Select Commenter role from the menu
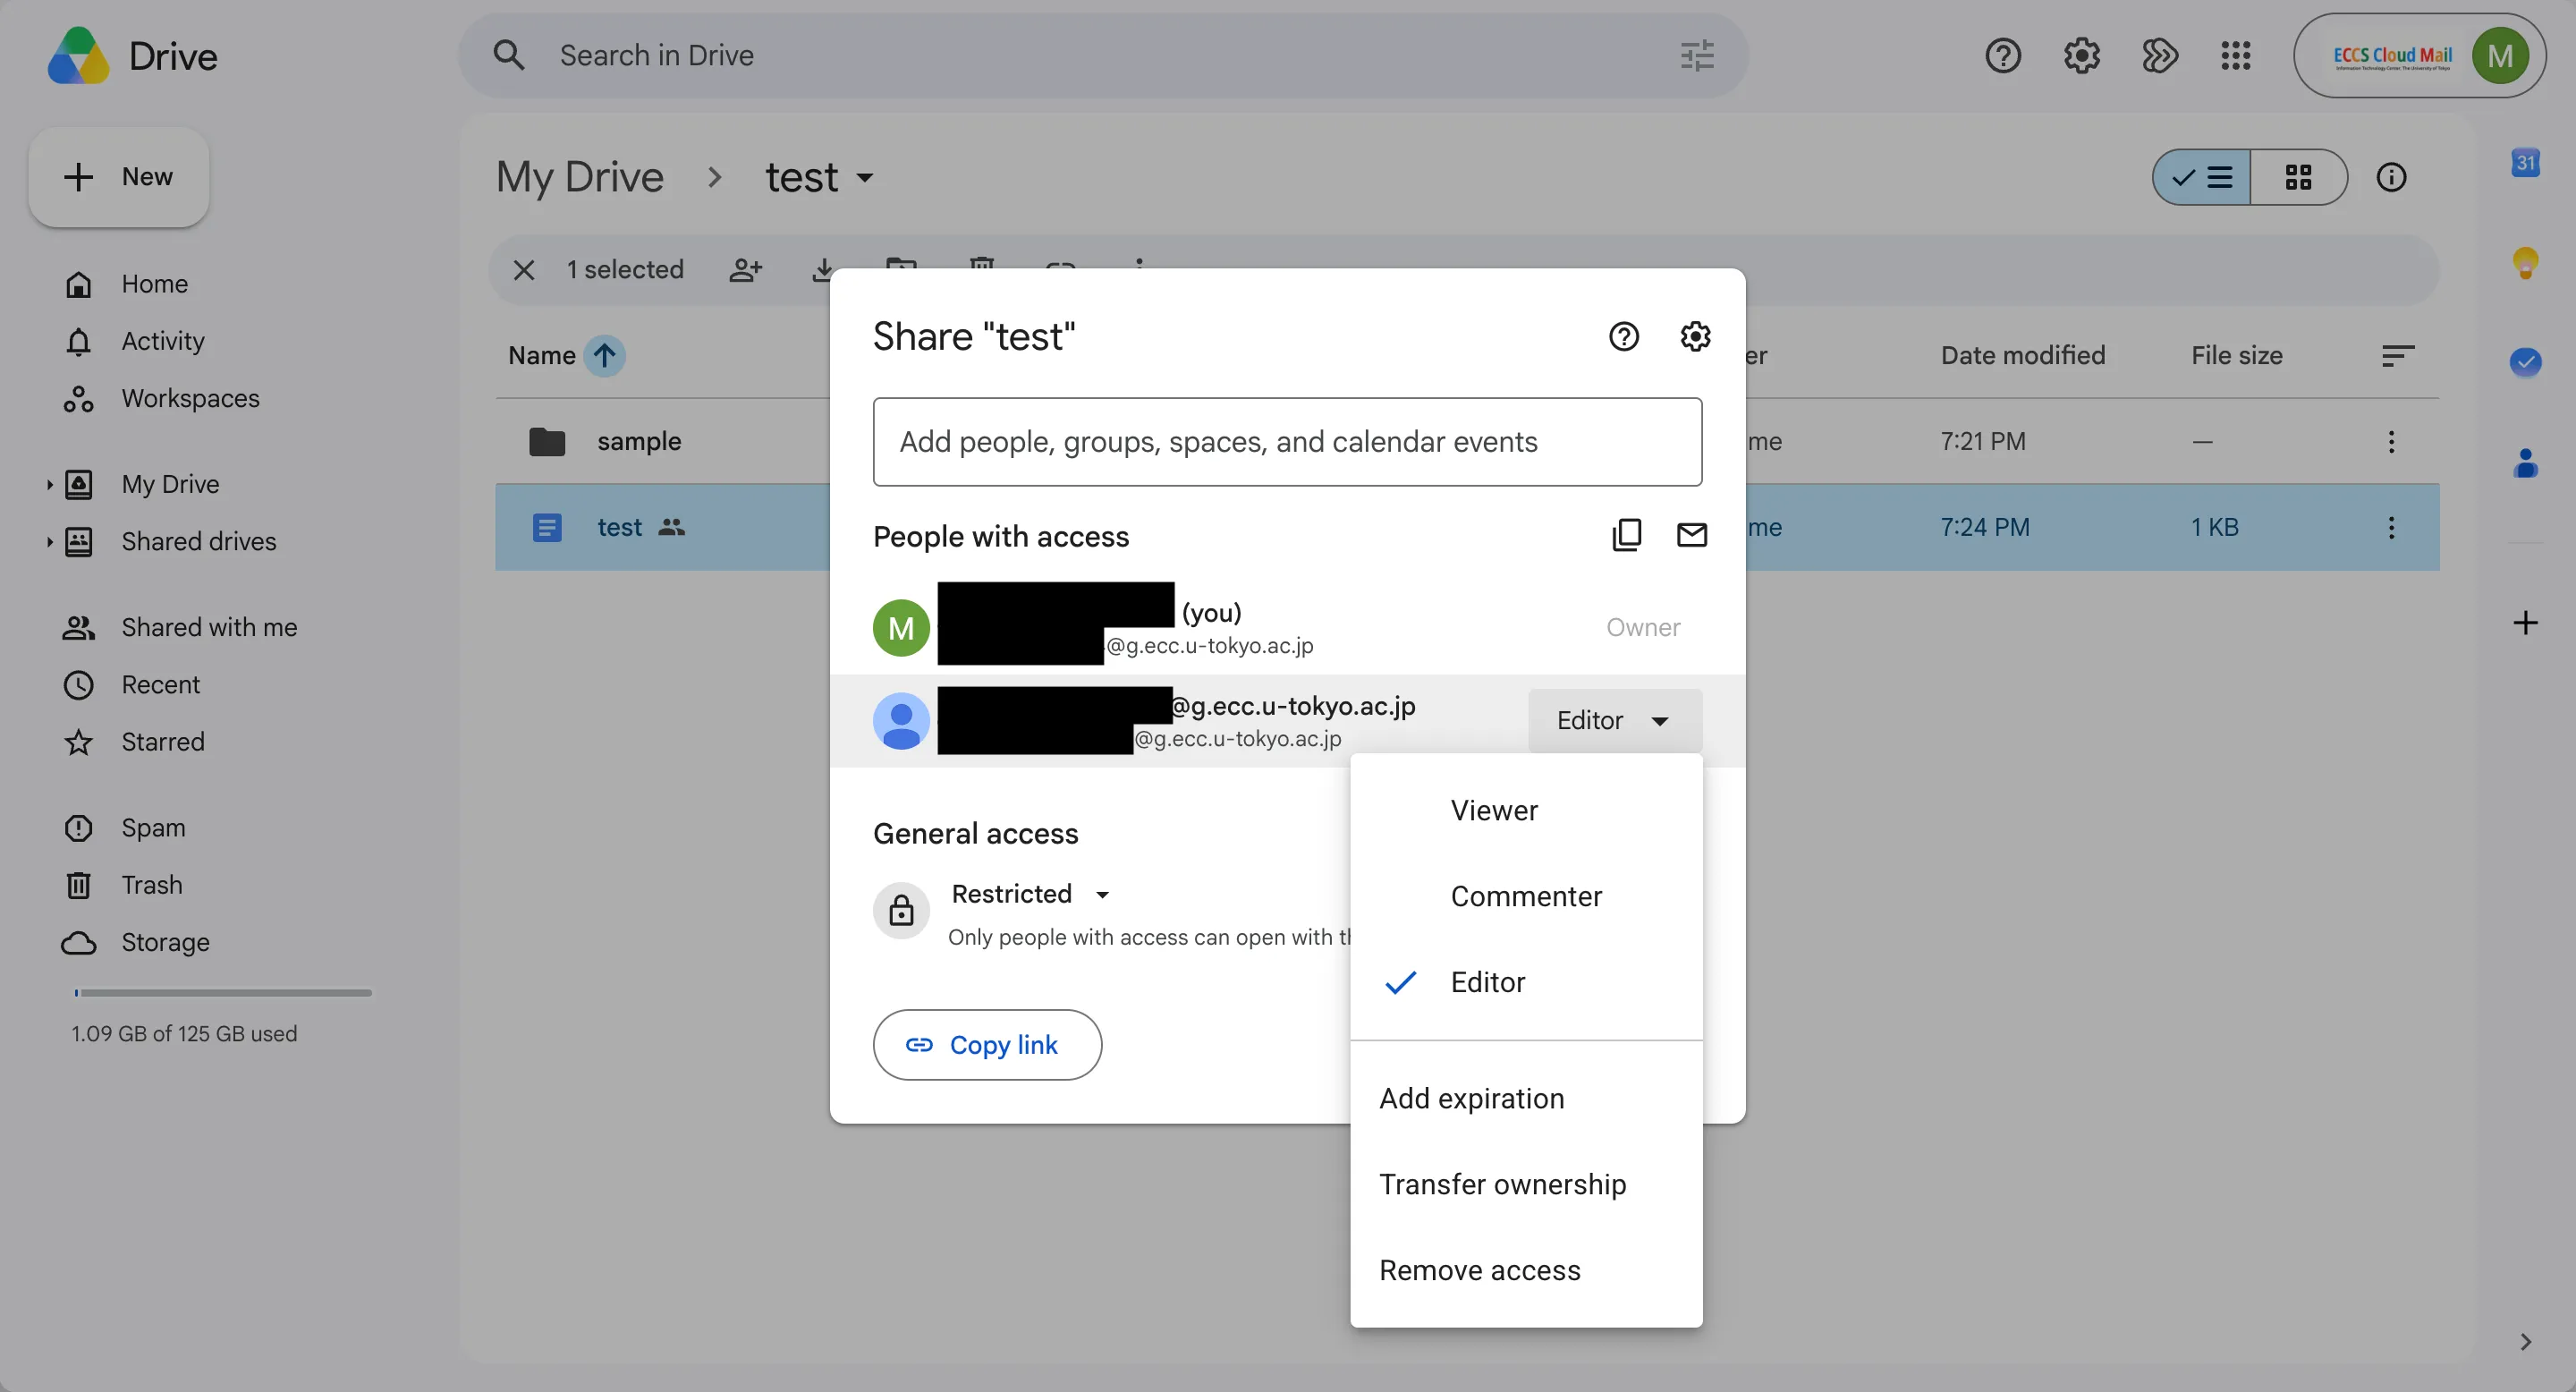Image resolution: width=2576 pixels, height=1392 pixels. coord(1526,896)
